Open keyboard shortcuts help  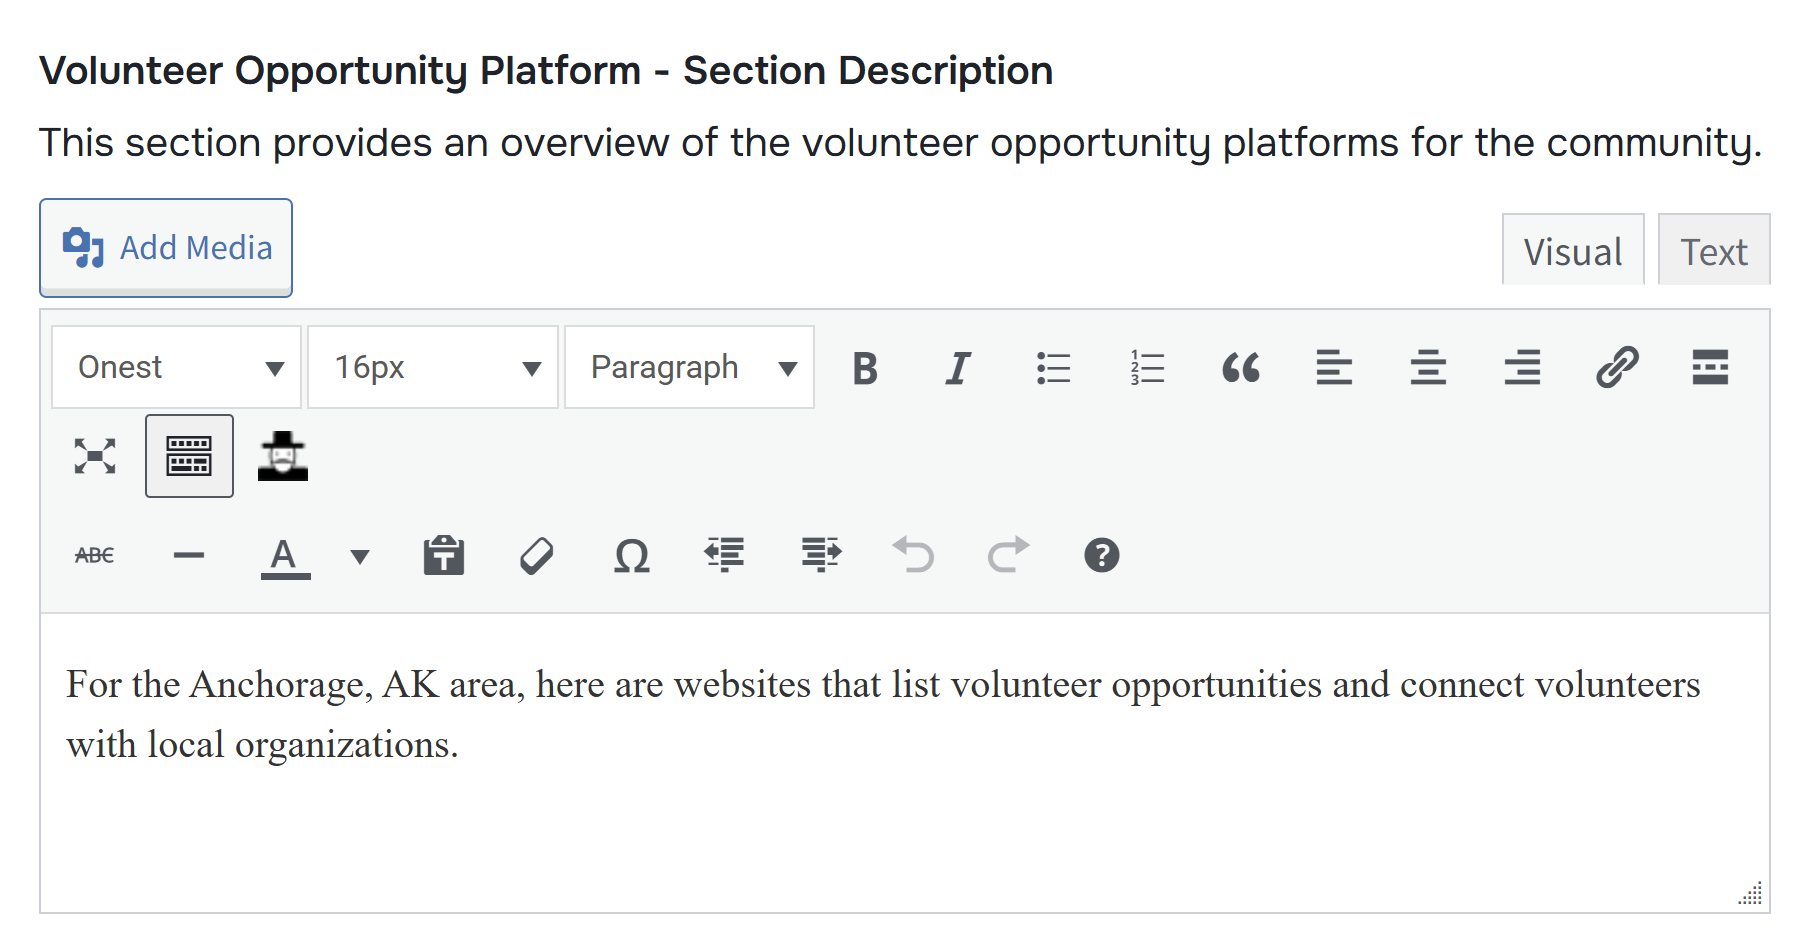[1101, 555]
